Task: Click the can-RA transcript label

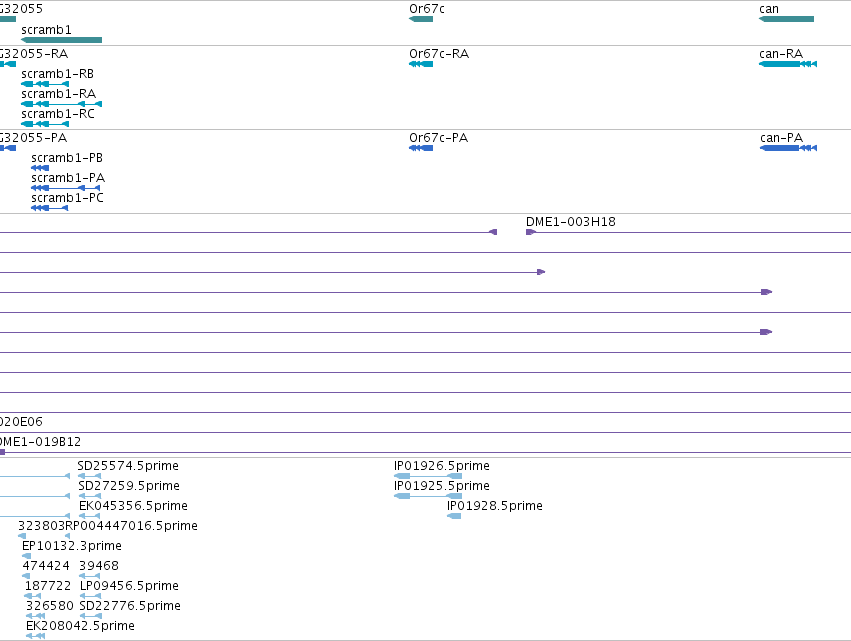Action: pyautogui.click(x=781, y=54)
